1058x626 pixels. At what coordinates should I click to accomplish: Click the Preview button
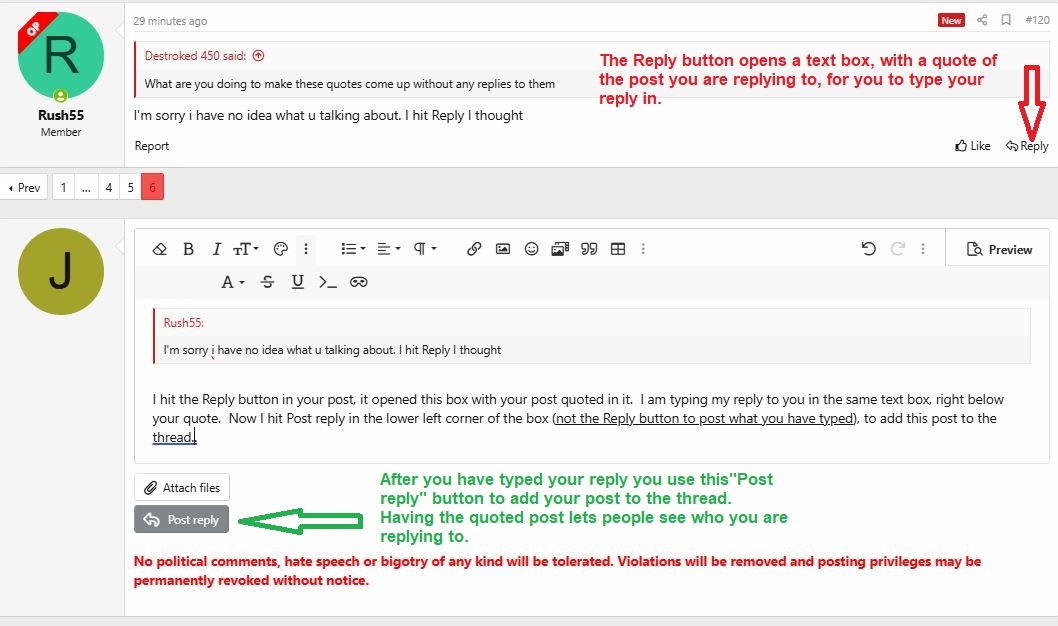point(999,249)
